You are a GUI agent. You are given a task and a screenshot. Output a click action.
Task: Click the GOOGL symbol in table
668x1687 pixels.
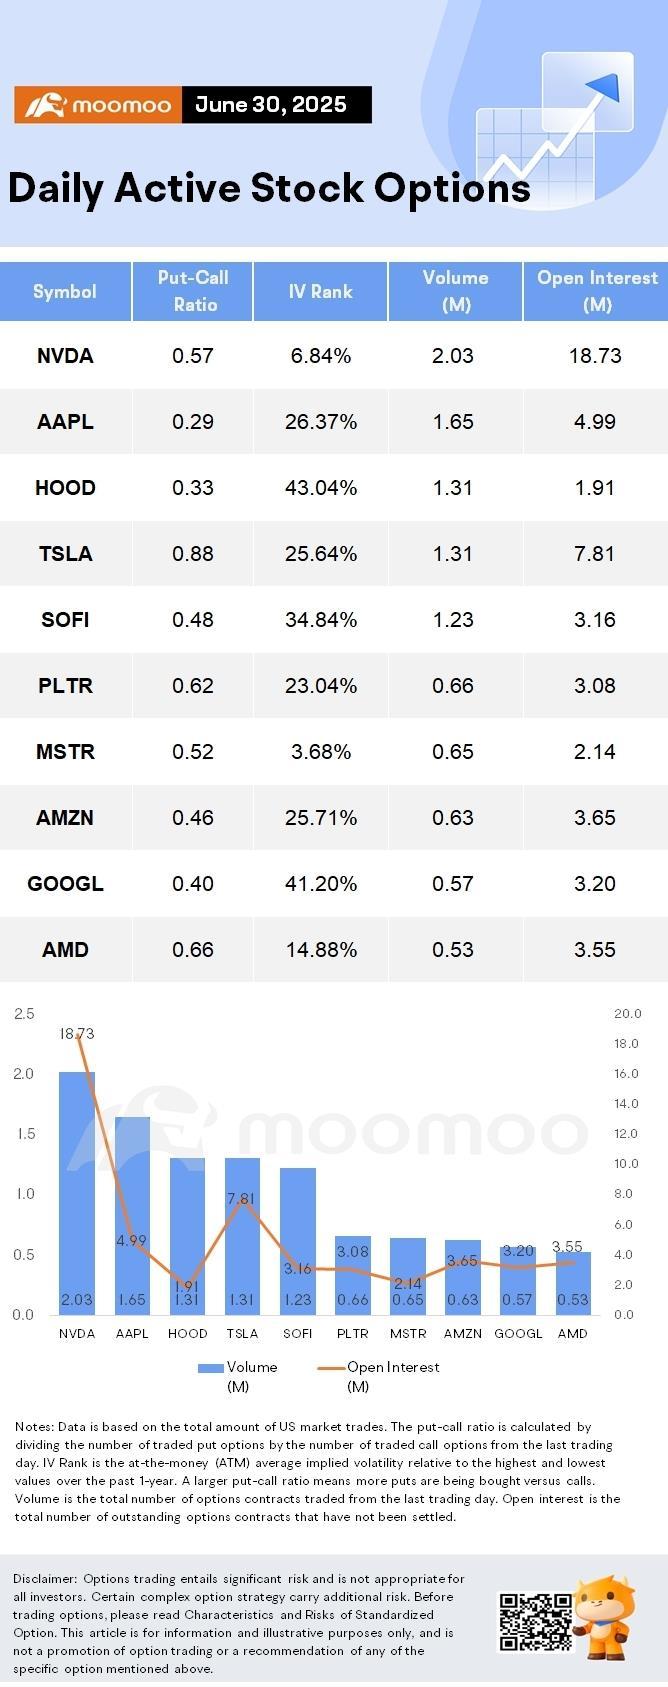click(65, 884)
